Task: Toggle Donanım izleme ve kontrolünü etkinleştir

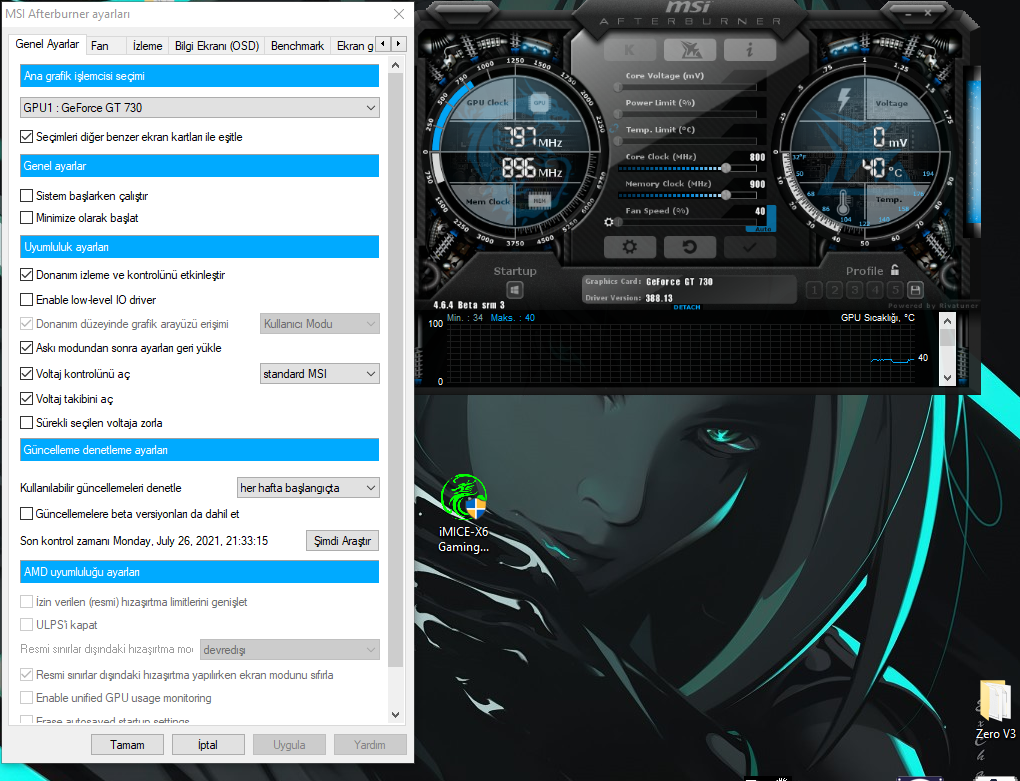Action: coord(27,275)
